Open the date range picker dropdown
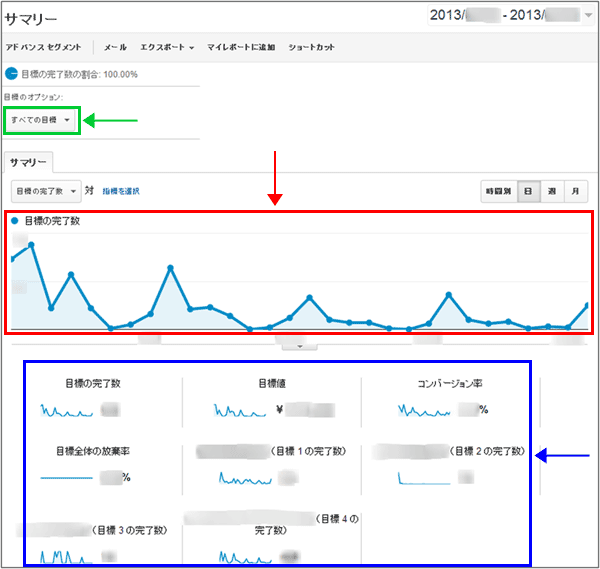This screenshot has height=569, width=600. (x=588, y=16)
